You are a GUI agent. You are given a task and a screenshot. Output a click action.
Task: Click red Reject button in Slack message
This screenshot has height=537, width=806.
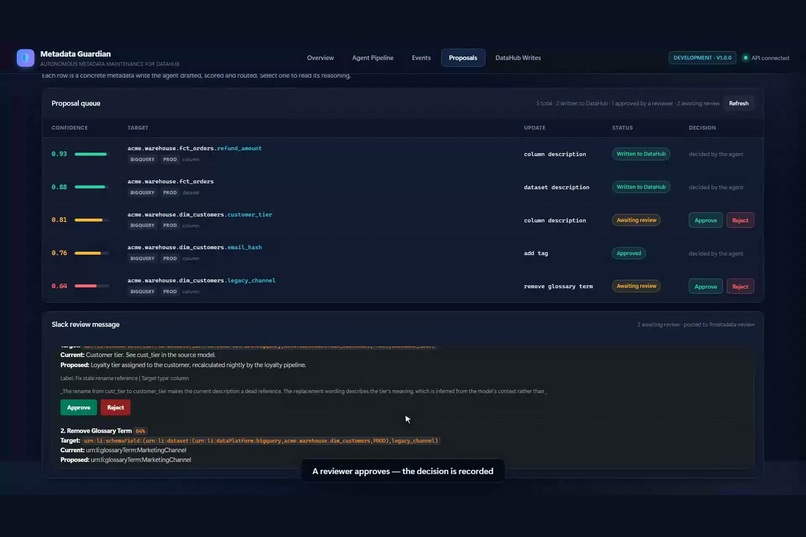click(x=116, y=408)
